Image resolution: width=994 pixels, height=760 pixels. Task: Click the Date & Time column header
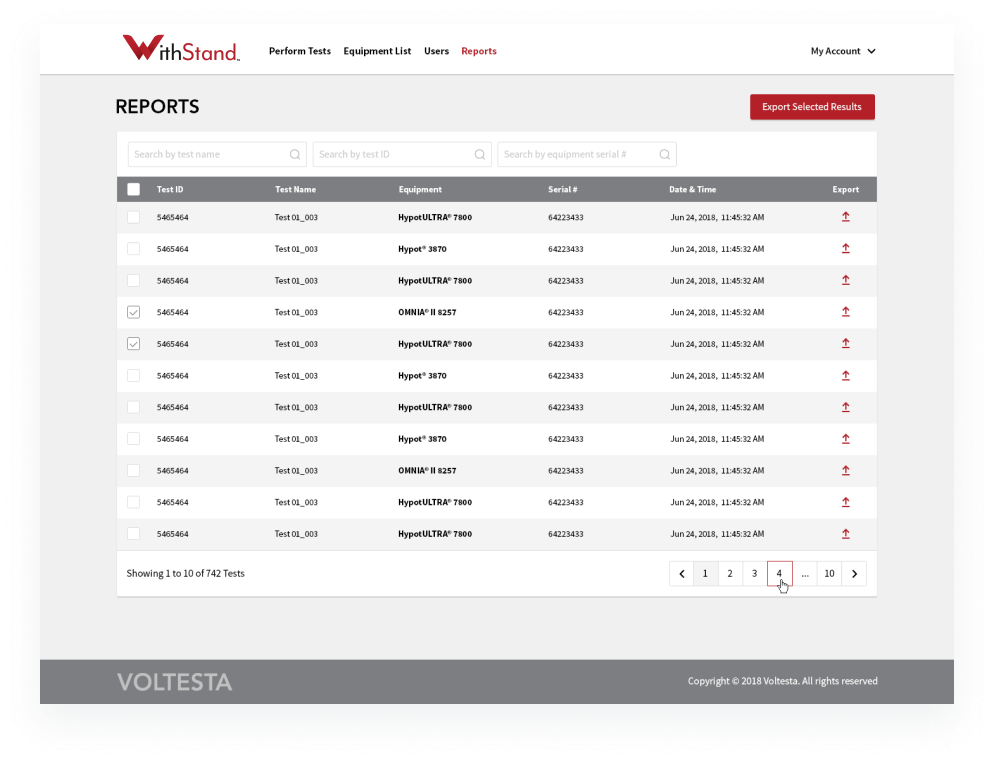pyautogui.click(x=692, y=190)
